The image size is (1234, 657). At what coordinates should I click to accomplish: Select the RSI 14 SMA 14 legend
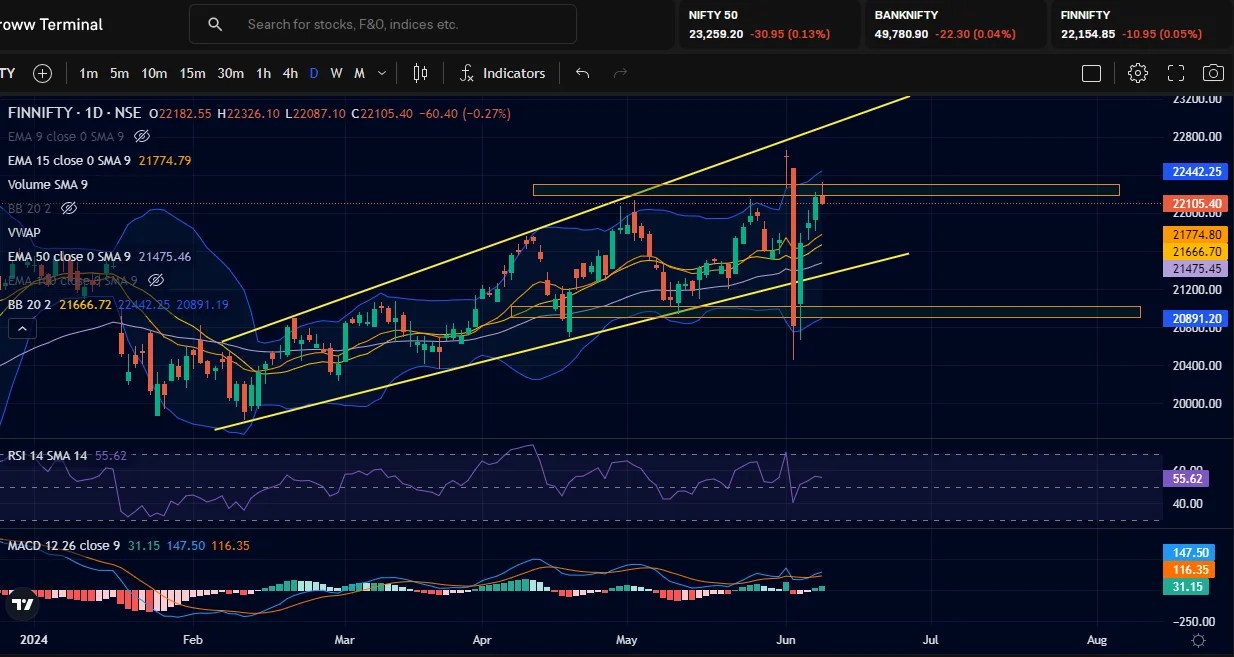[48, 455]
